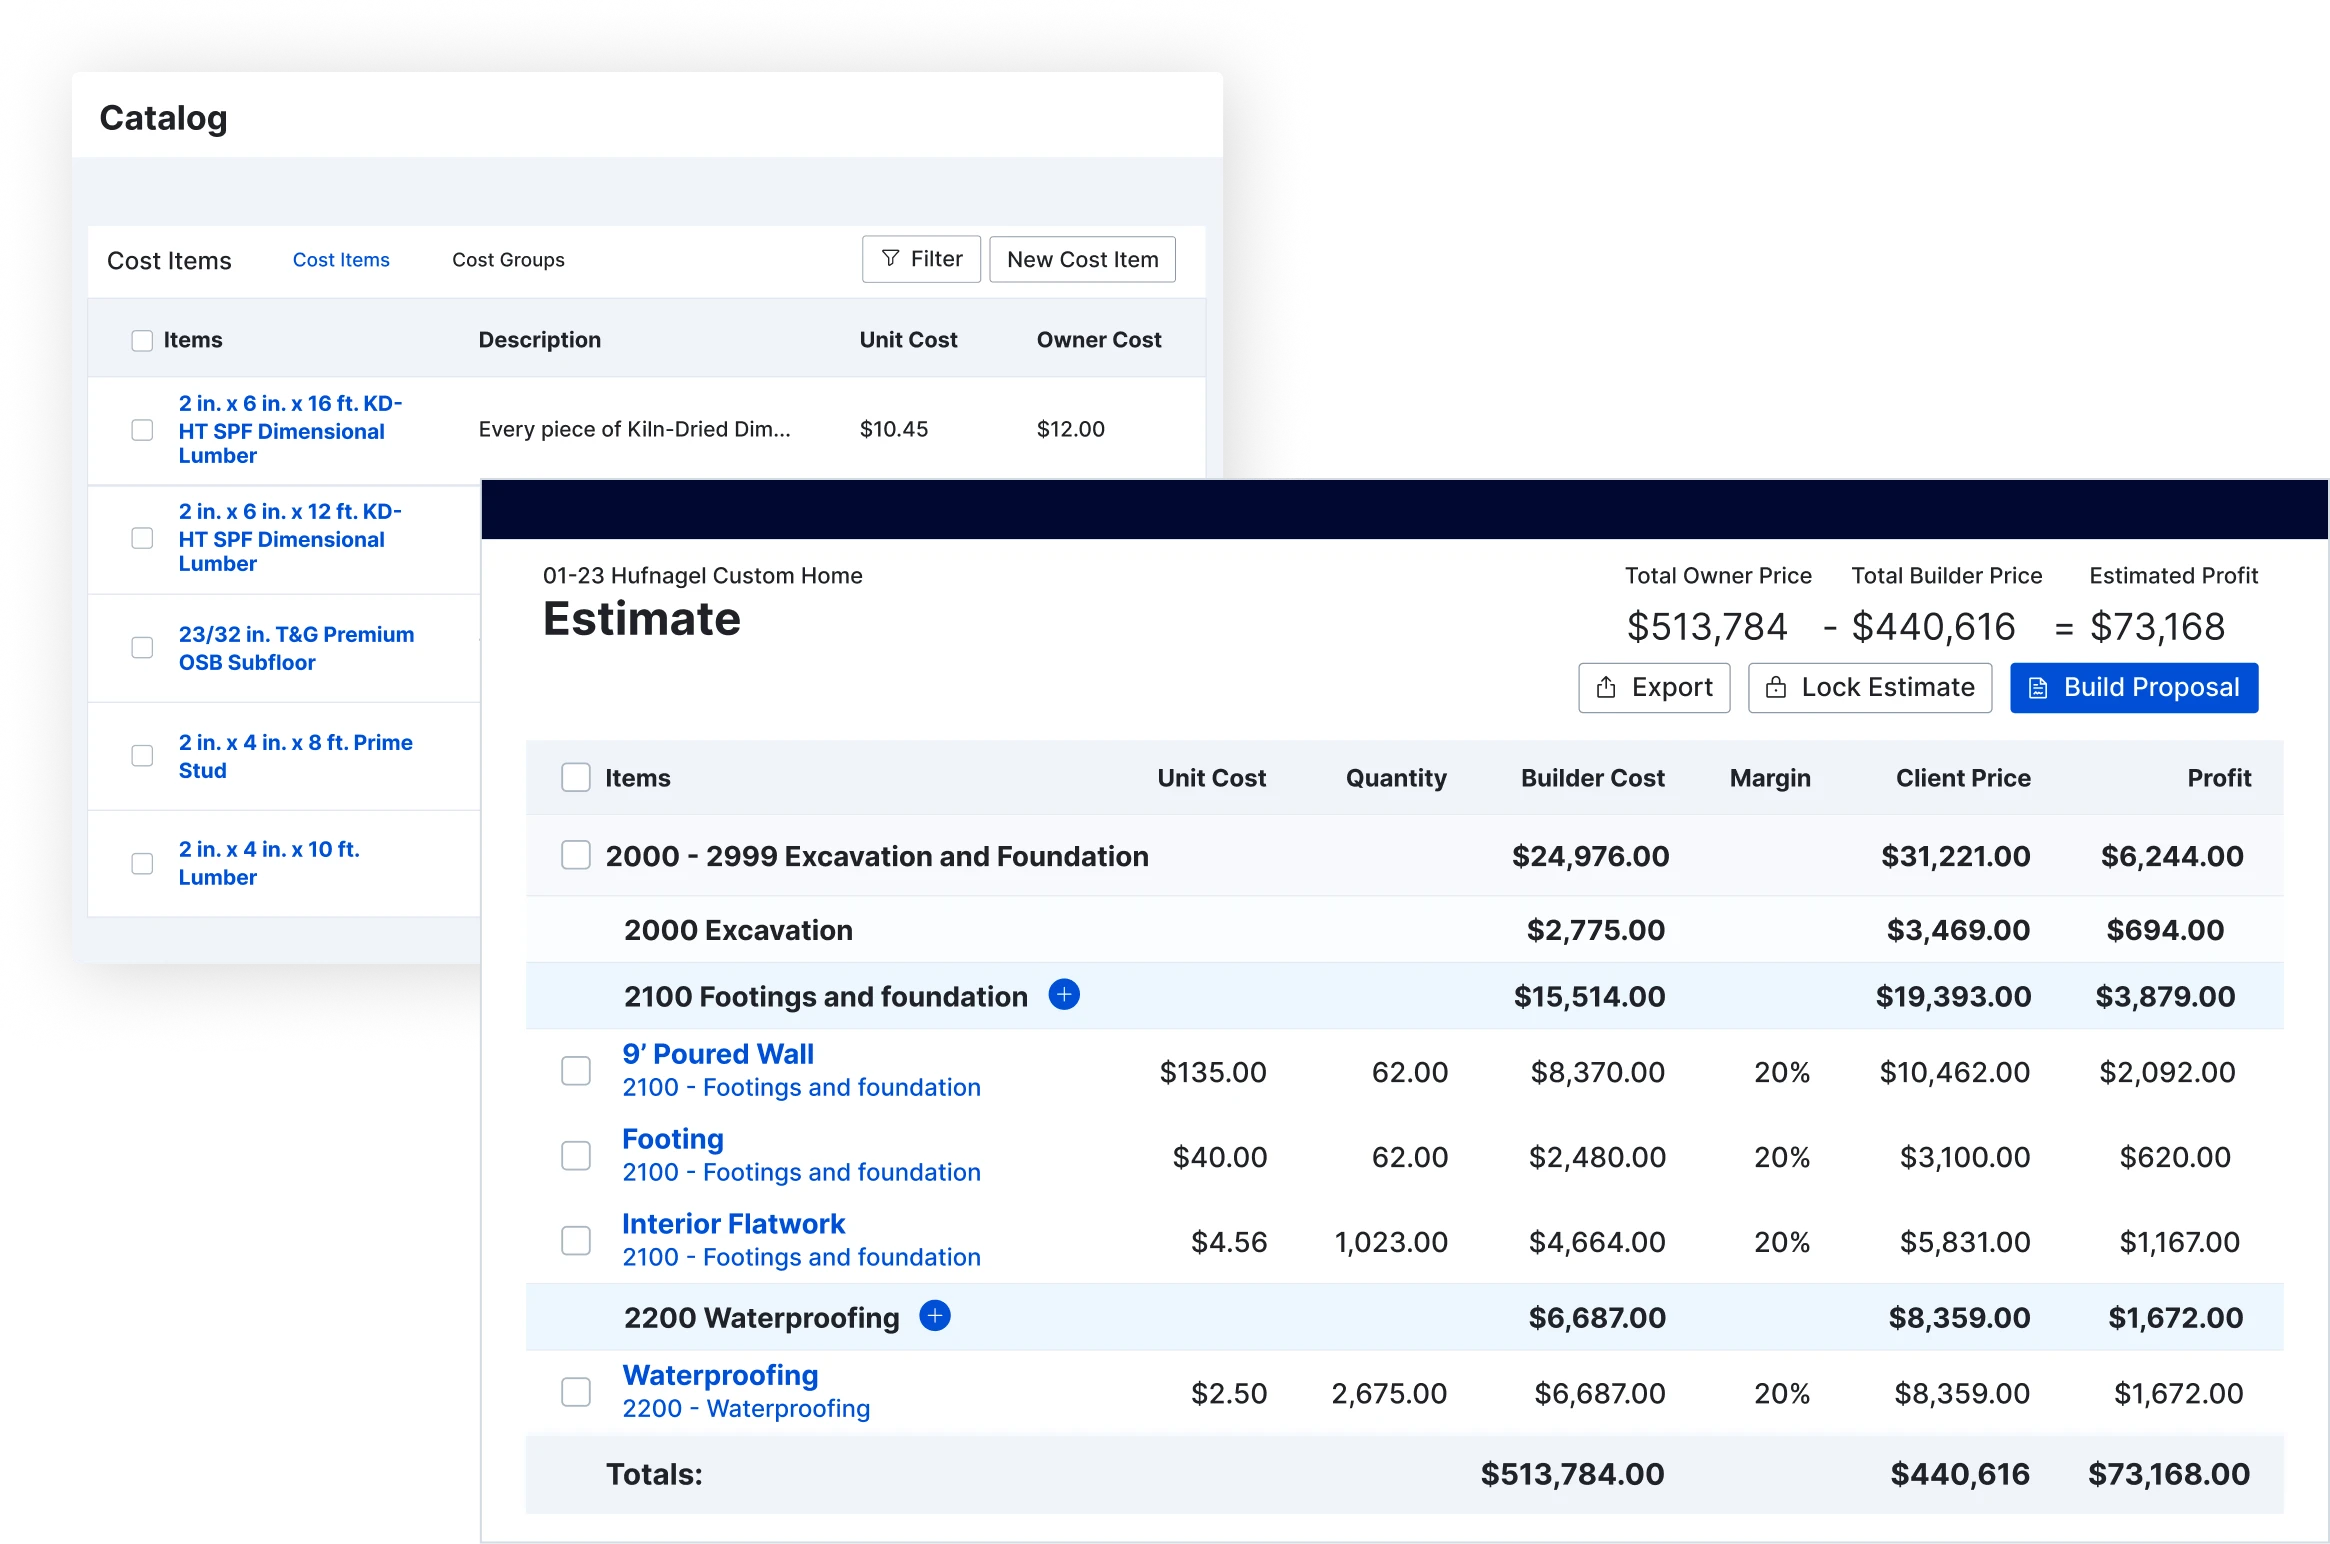Click New Cost Item button
The height and width of the screenshot is (1544, 2330).
1082,259
